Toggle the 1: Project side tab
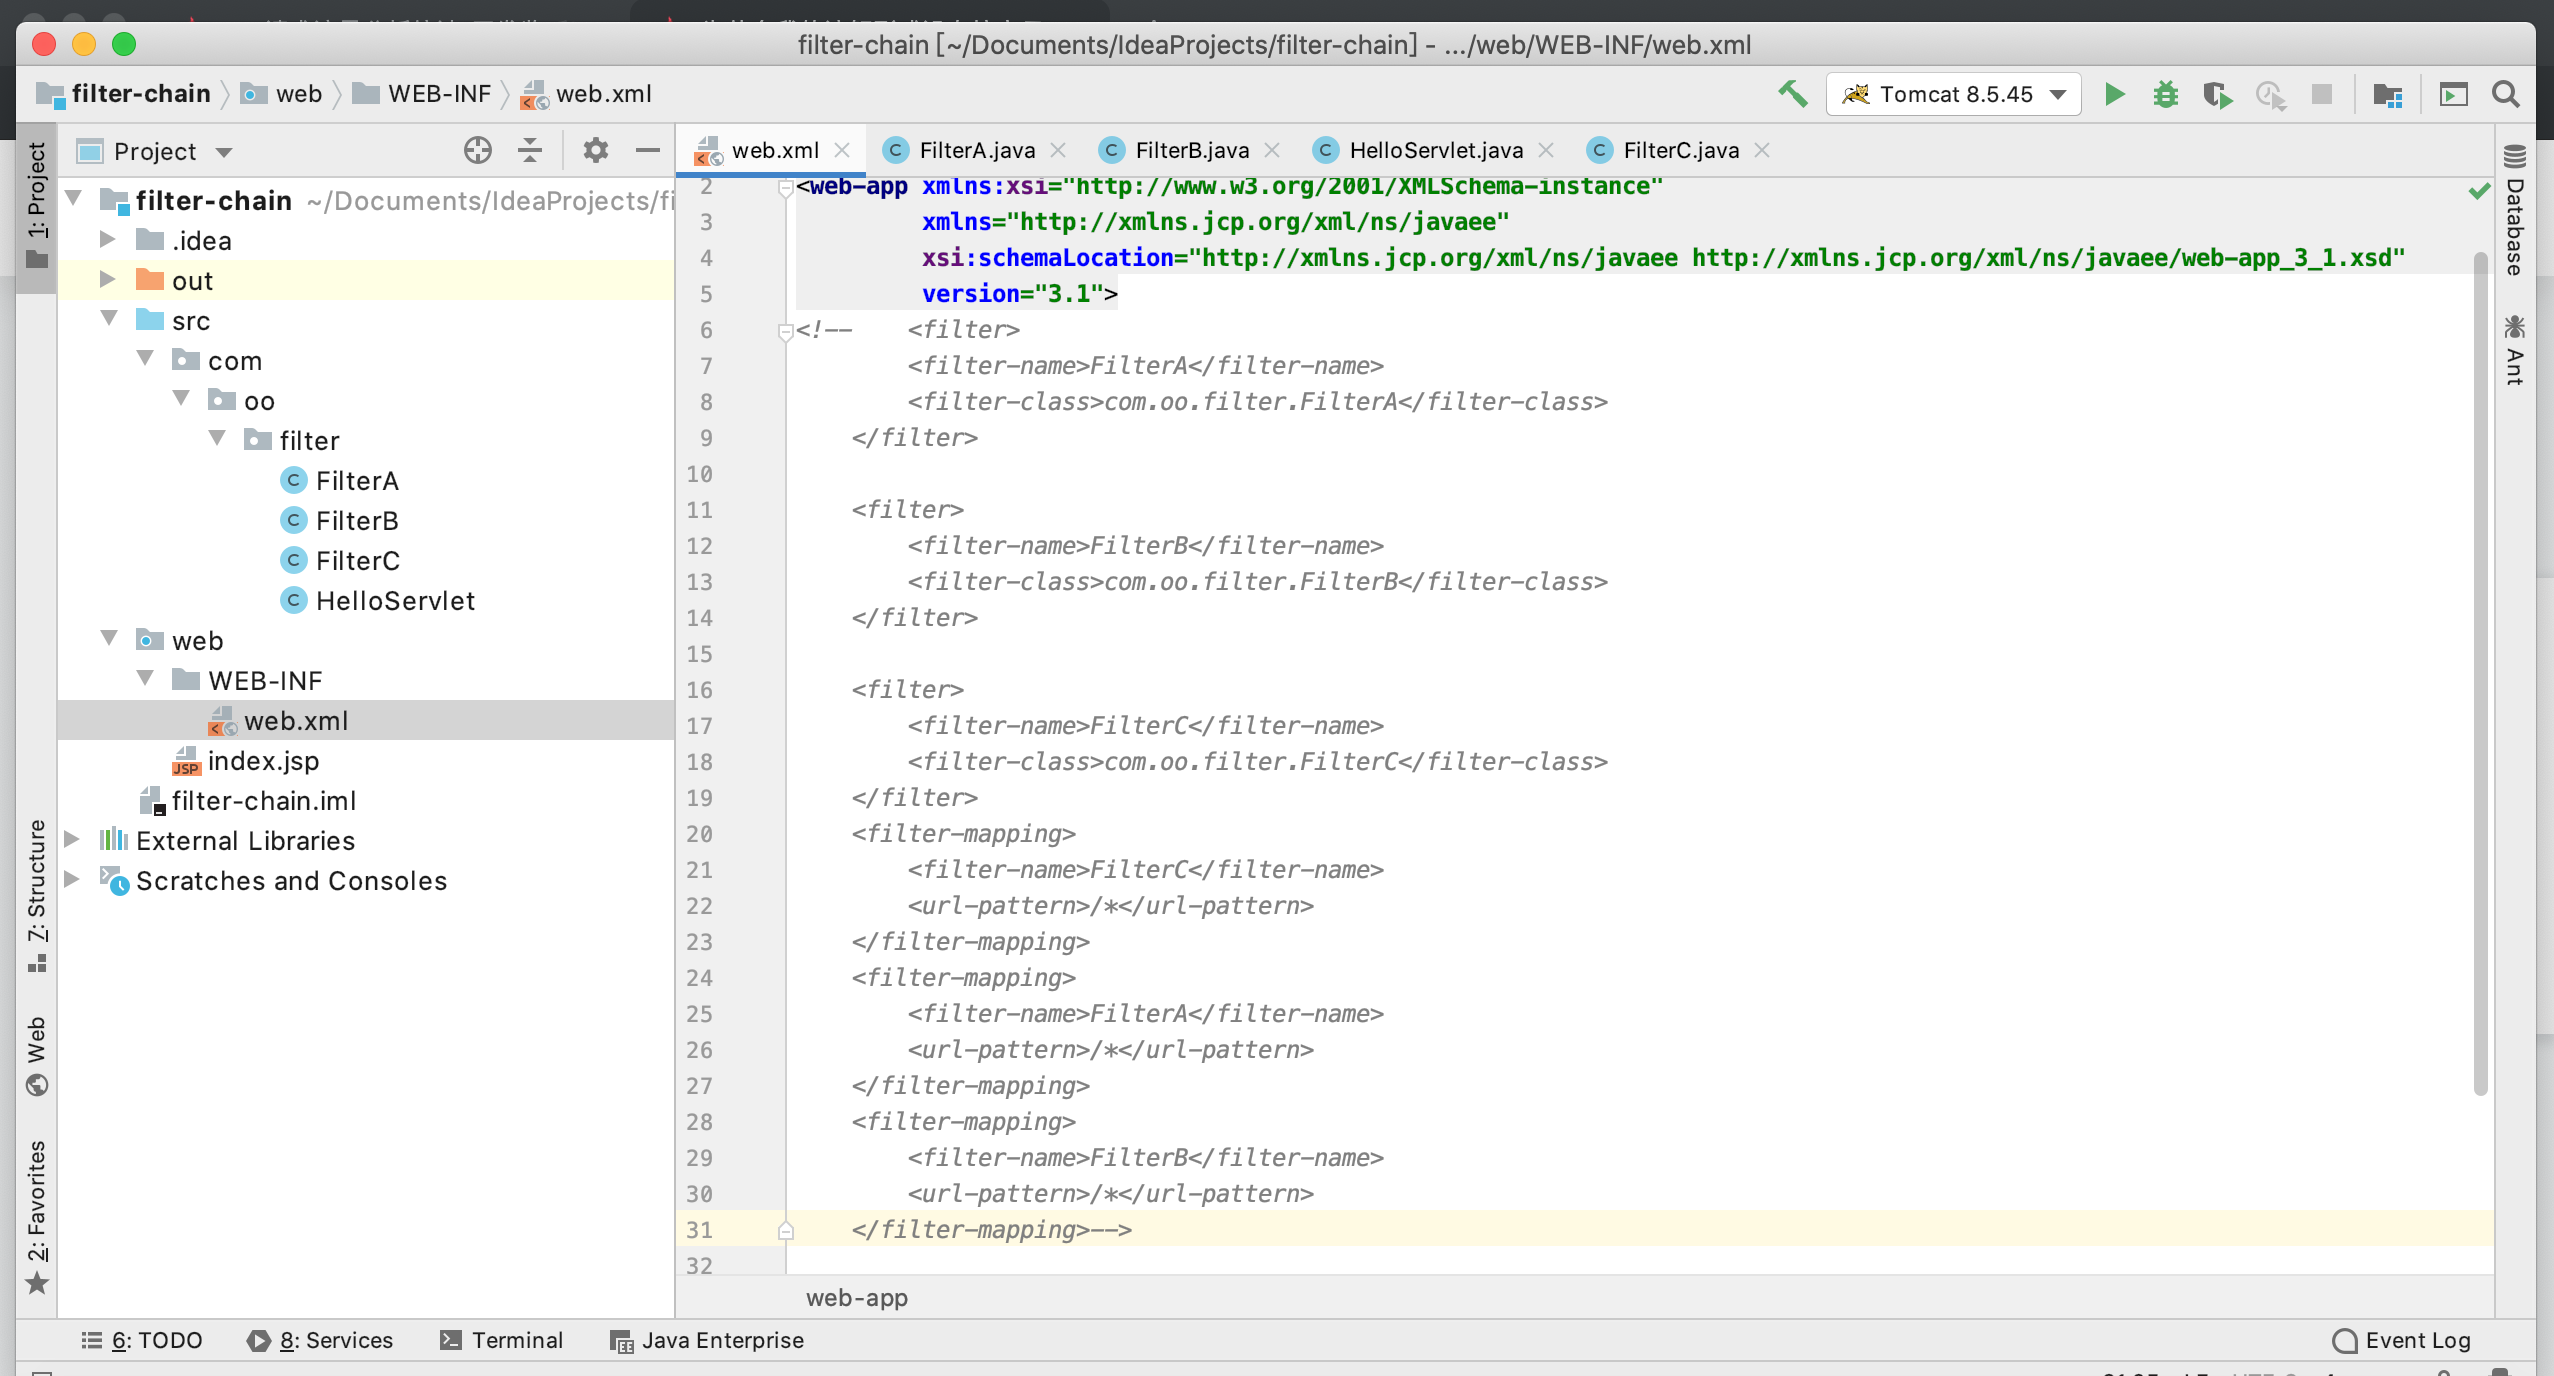Viewport: 2554px width, 1376px height. 37,206
